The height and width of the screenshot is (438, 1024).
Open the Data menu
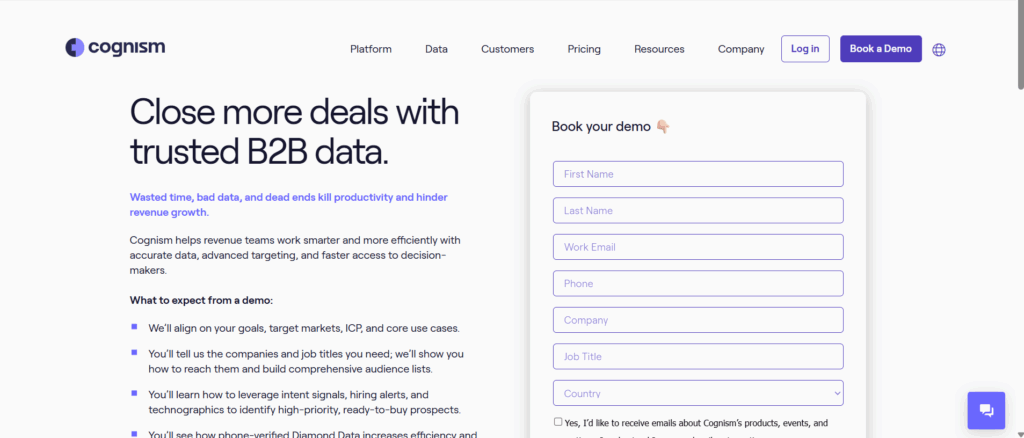coord(436,49)
